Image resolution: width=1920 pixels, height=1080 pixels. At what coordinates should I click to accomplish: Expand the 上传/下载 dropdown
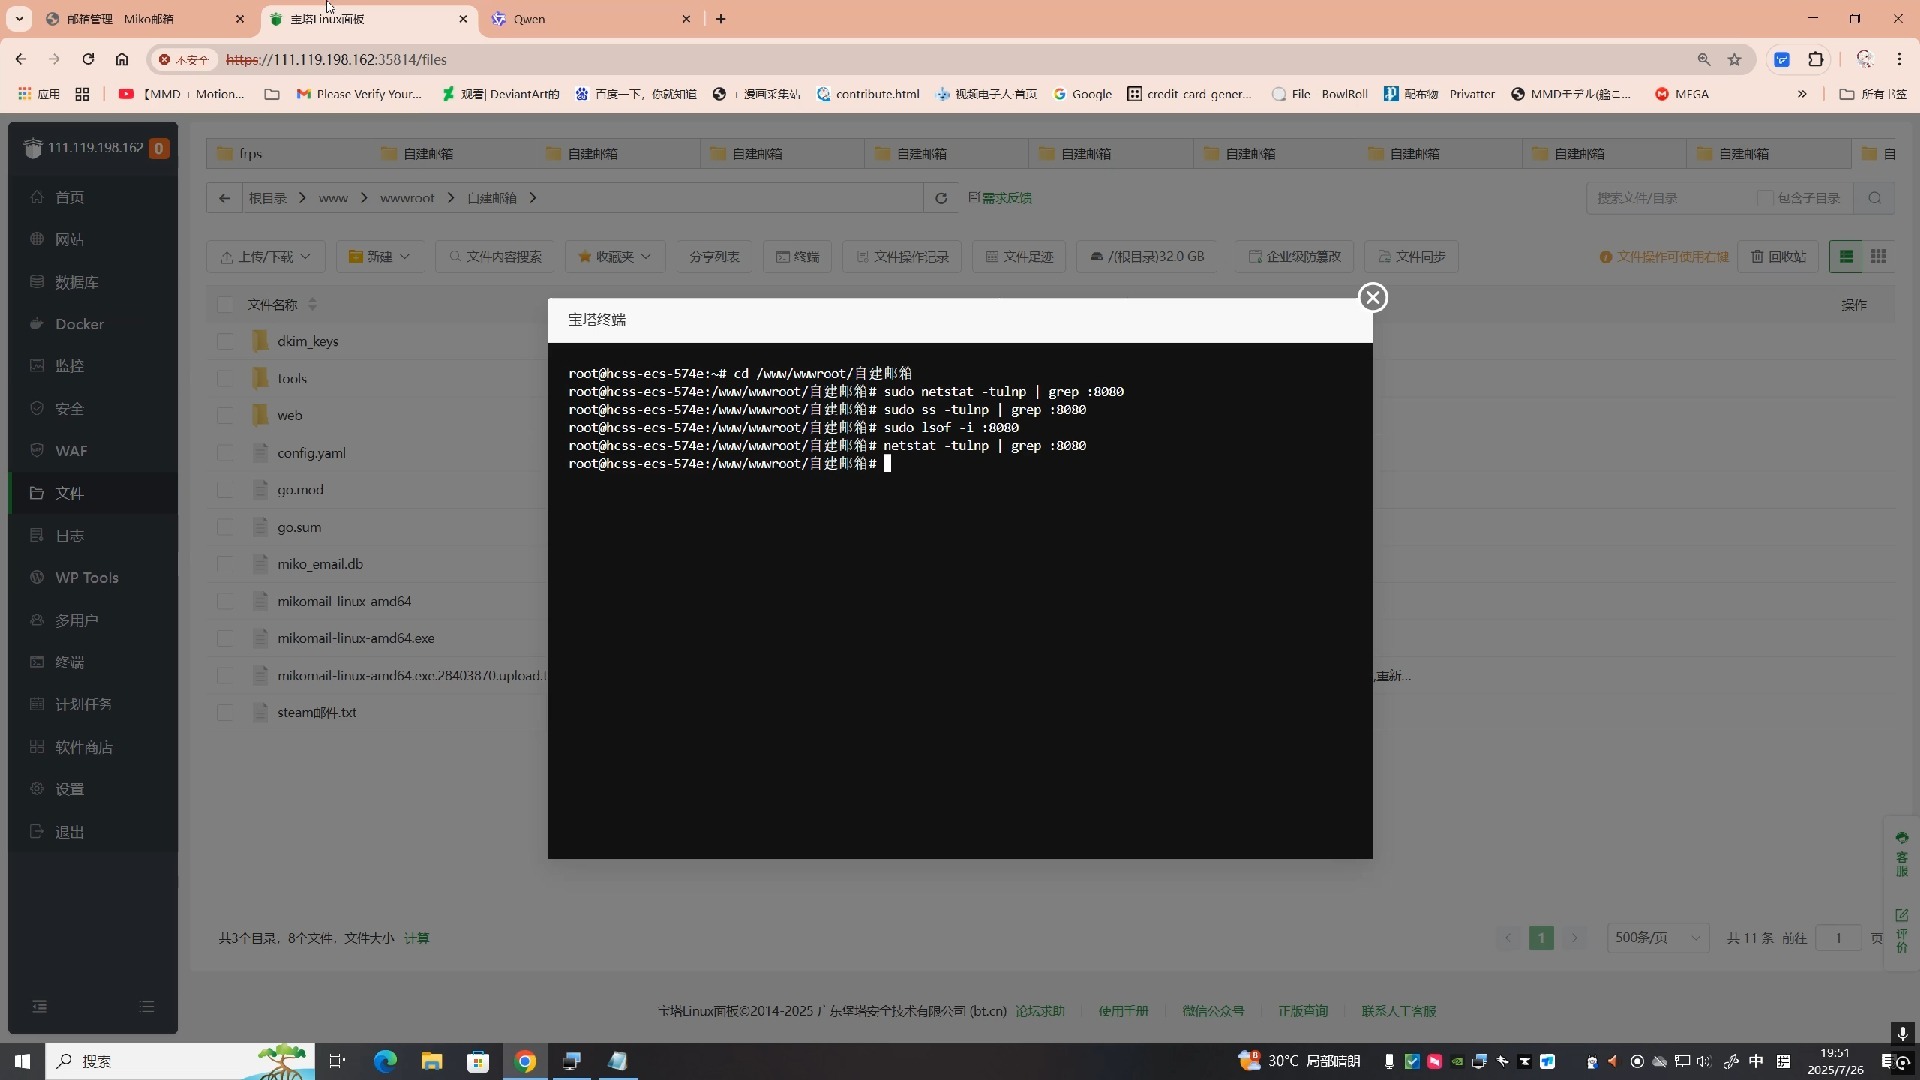click(x=265, y=257)
